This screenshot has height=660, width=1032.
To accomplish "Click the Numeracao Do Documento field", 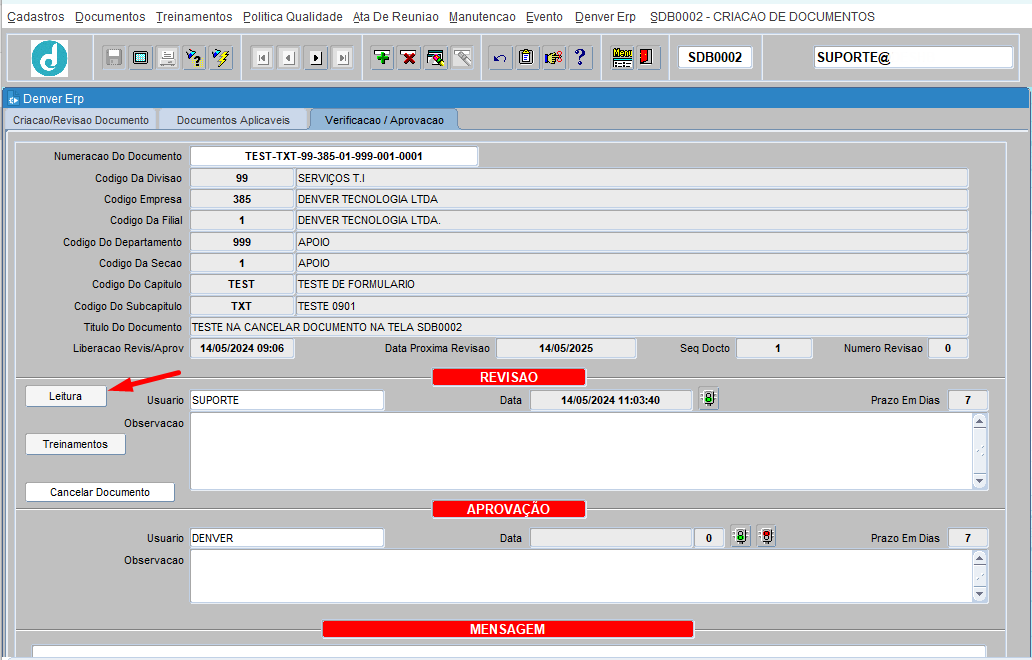I will (x=334, y=156).
